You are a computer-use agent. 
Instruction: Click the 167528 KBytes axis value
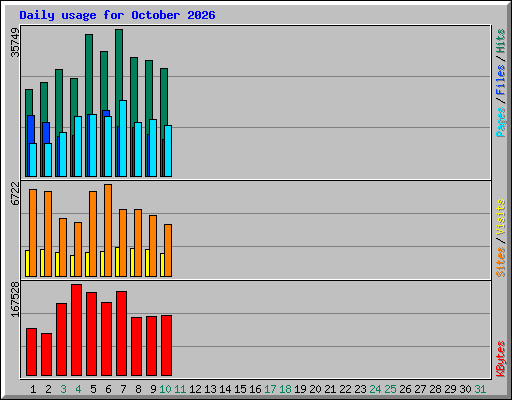15,299
